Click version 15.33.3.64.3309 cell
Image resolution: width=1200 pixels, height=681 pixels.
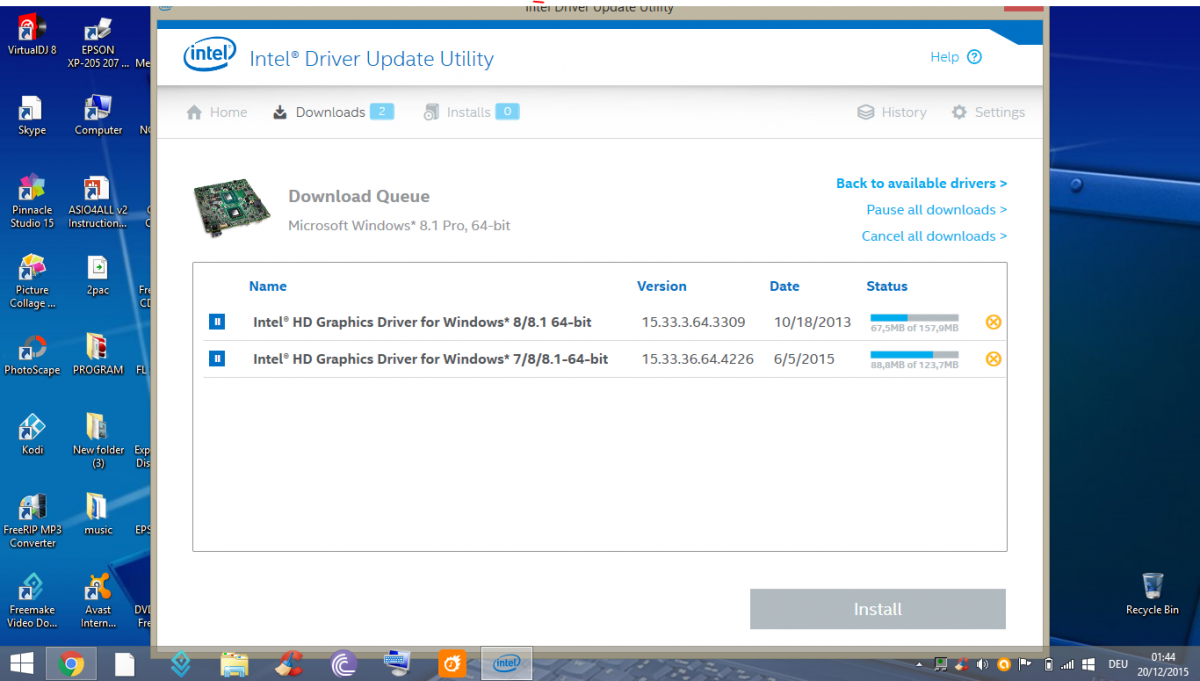click(x=693, y=322)
